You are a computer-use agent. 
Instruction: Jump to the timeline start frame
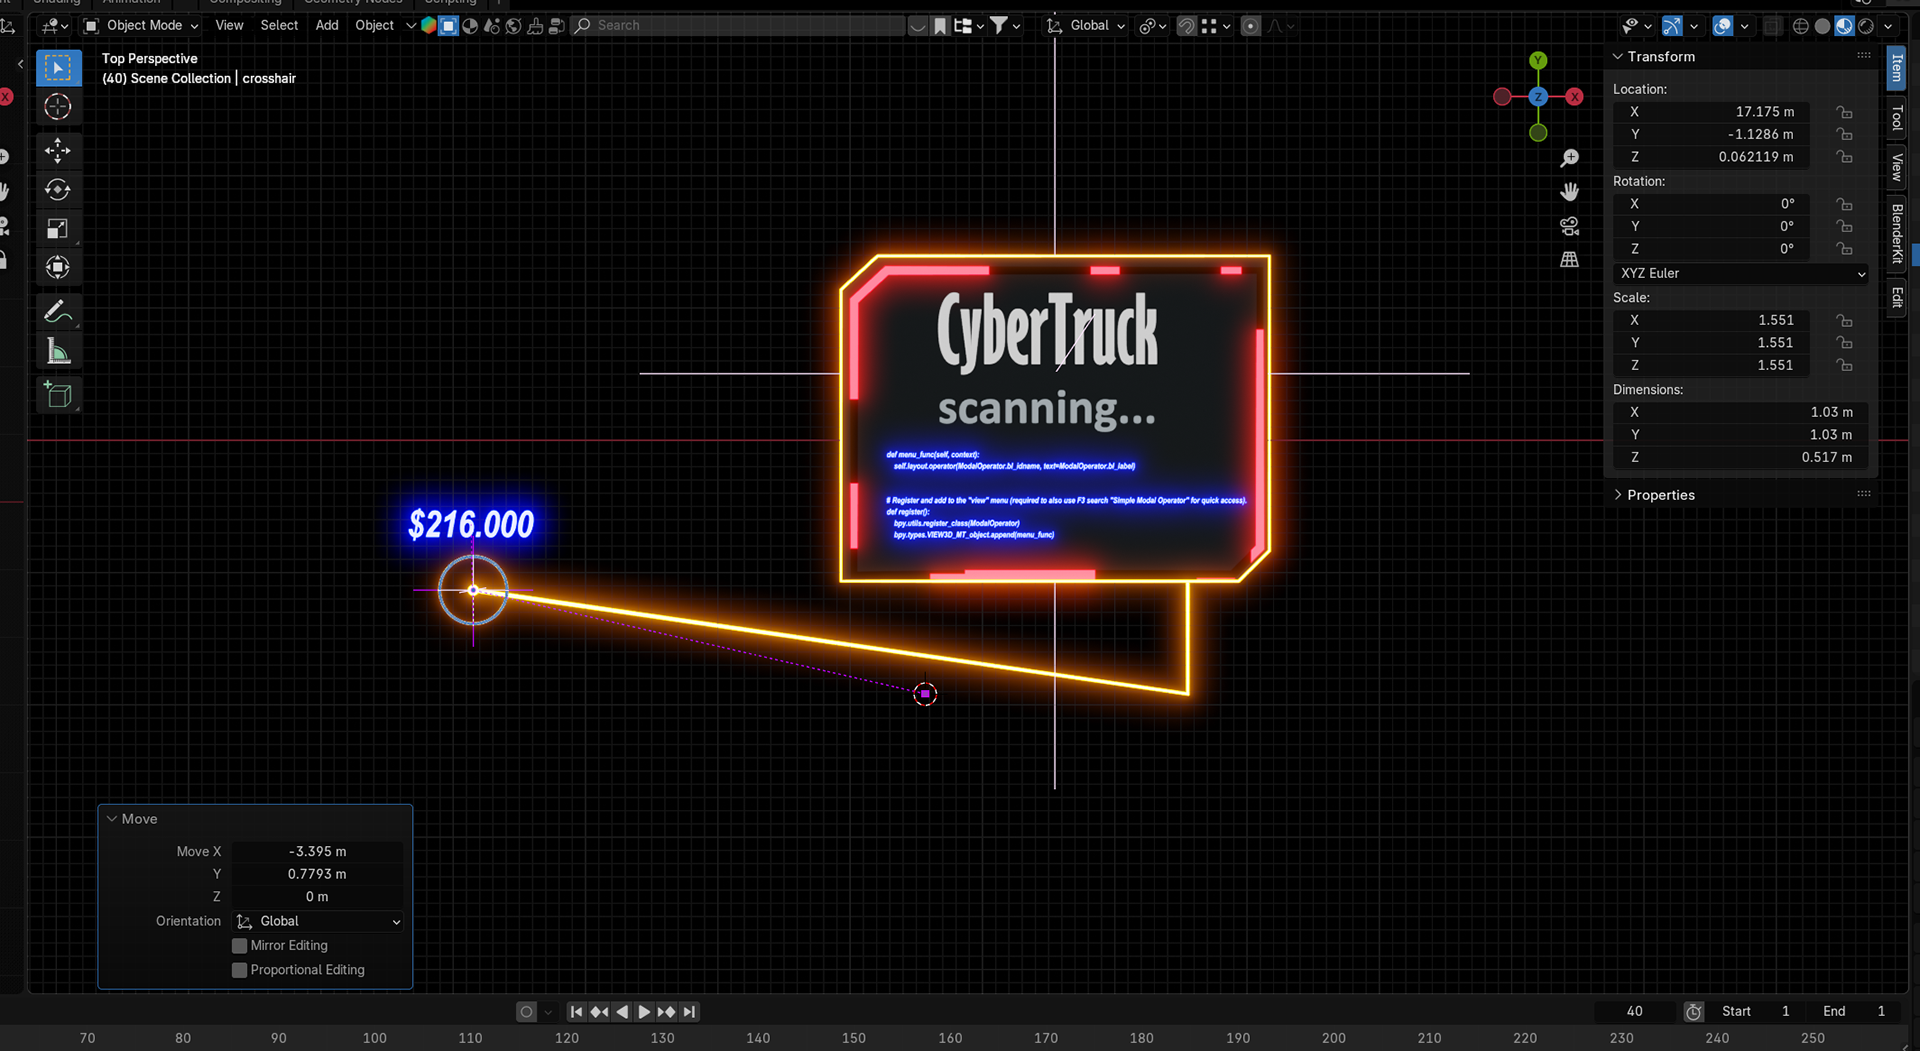pos(577,1012)
